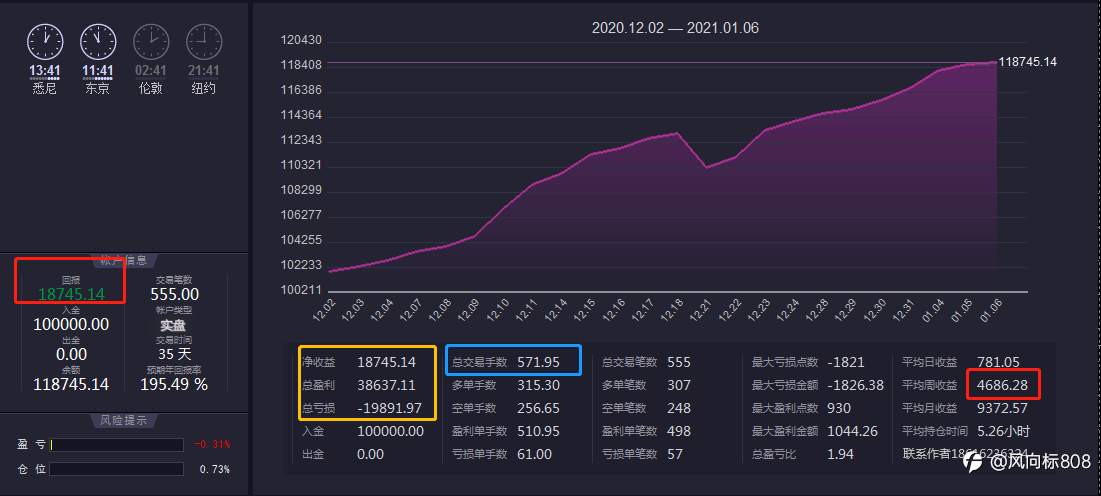The image size is (1101, 496).
Task: Select the 总交易手数 value 571.95
Action: 539,363
